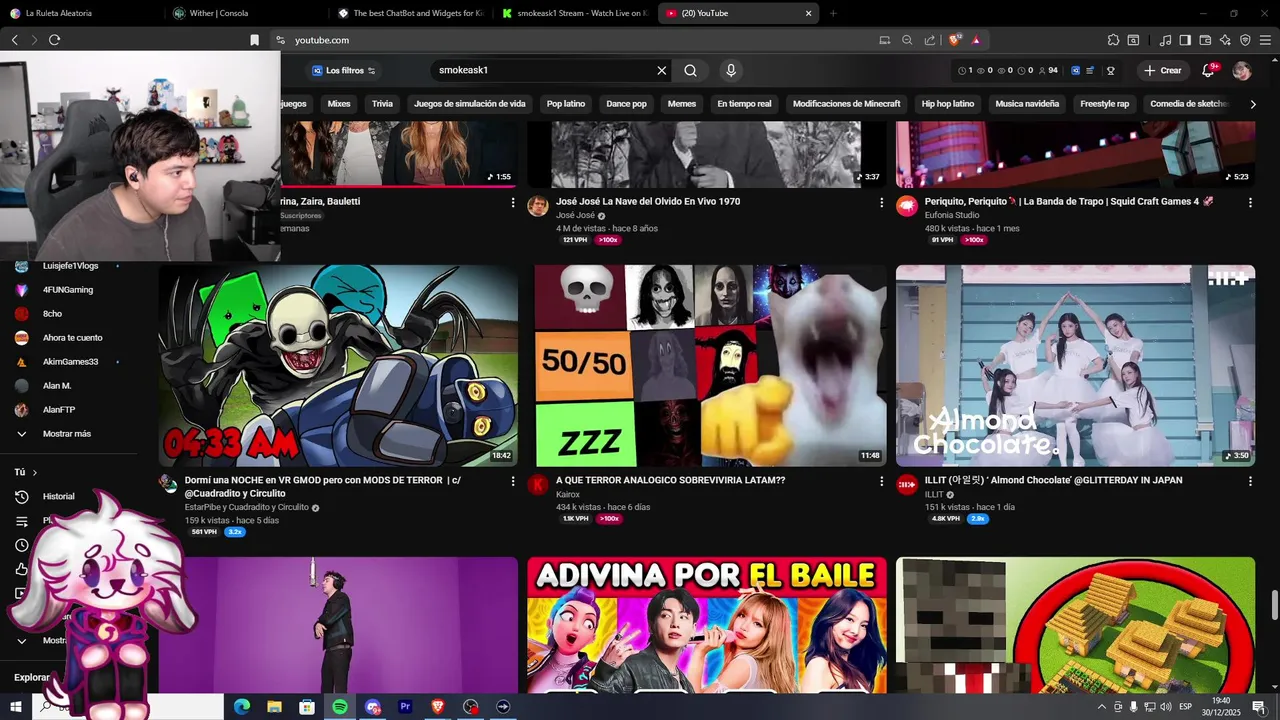The image size is (1280, 720).
Task: Click the system tray volume speaker icon
Action: click(x=1165, y=707)
